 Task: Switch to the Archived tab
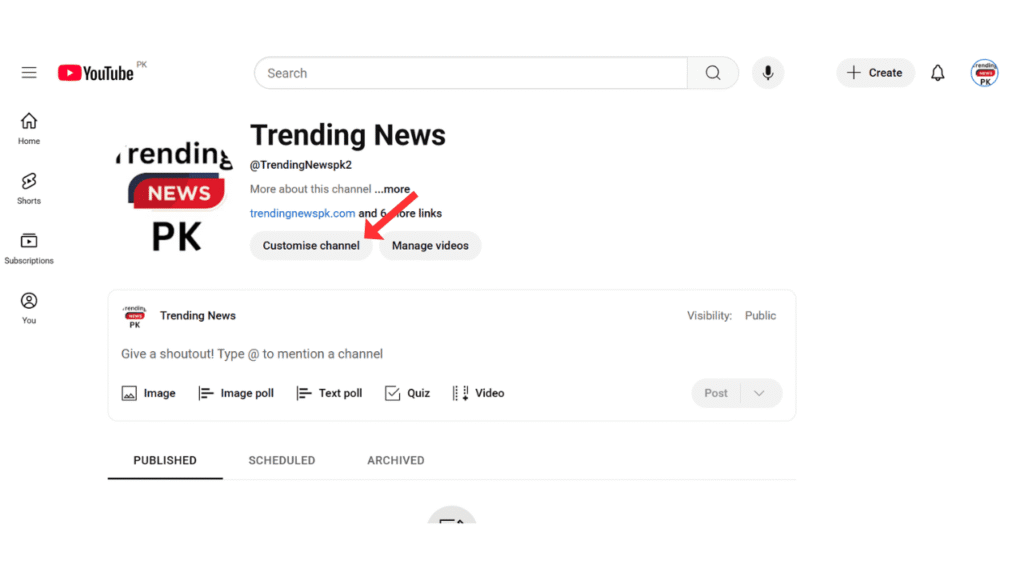(x=395, y=460)
